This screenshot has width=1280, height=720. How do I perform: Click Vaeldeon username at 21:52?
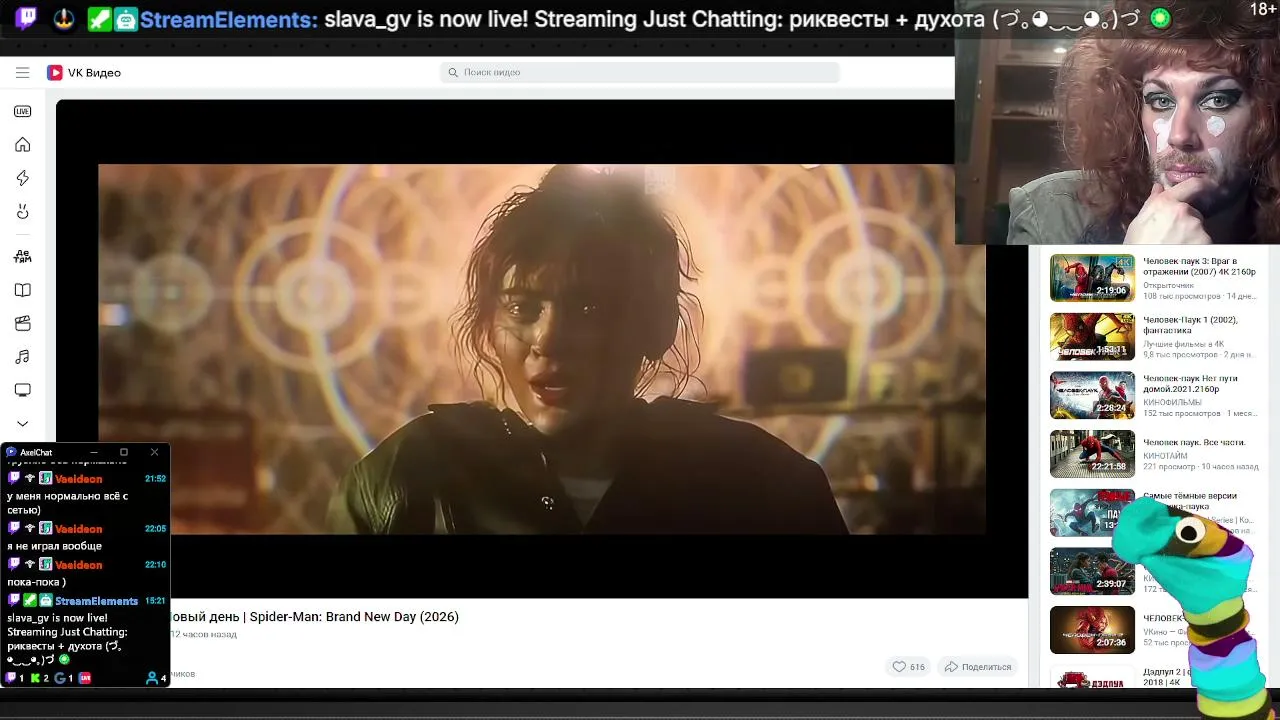[78, 479]
